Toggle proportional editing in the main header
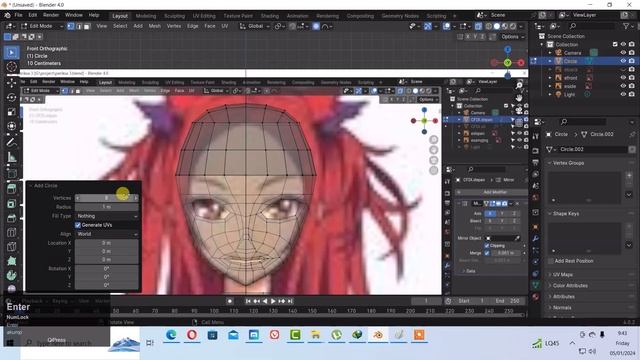The image size is (640, 360). coord(316,26)
